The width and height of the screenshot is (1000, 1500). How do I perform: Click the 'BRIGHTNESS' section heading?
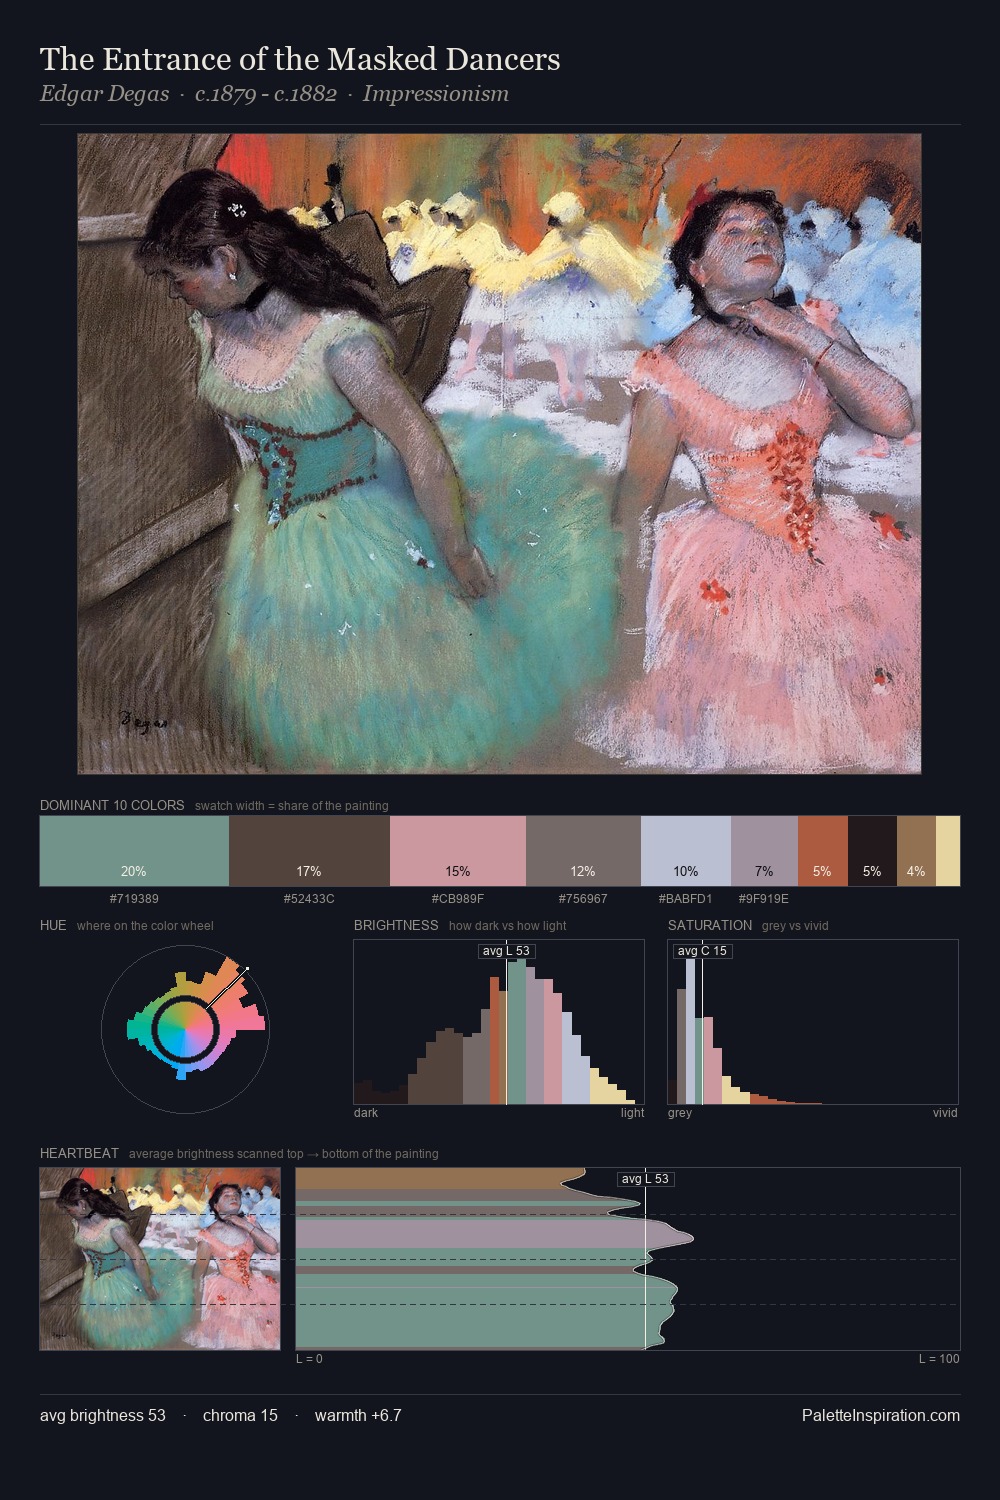pos(396,925)
